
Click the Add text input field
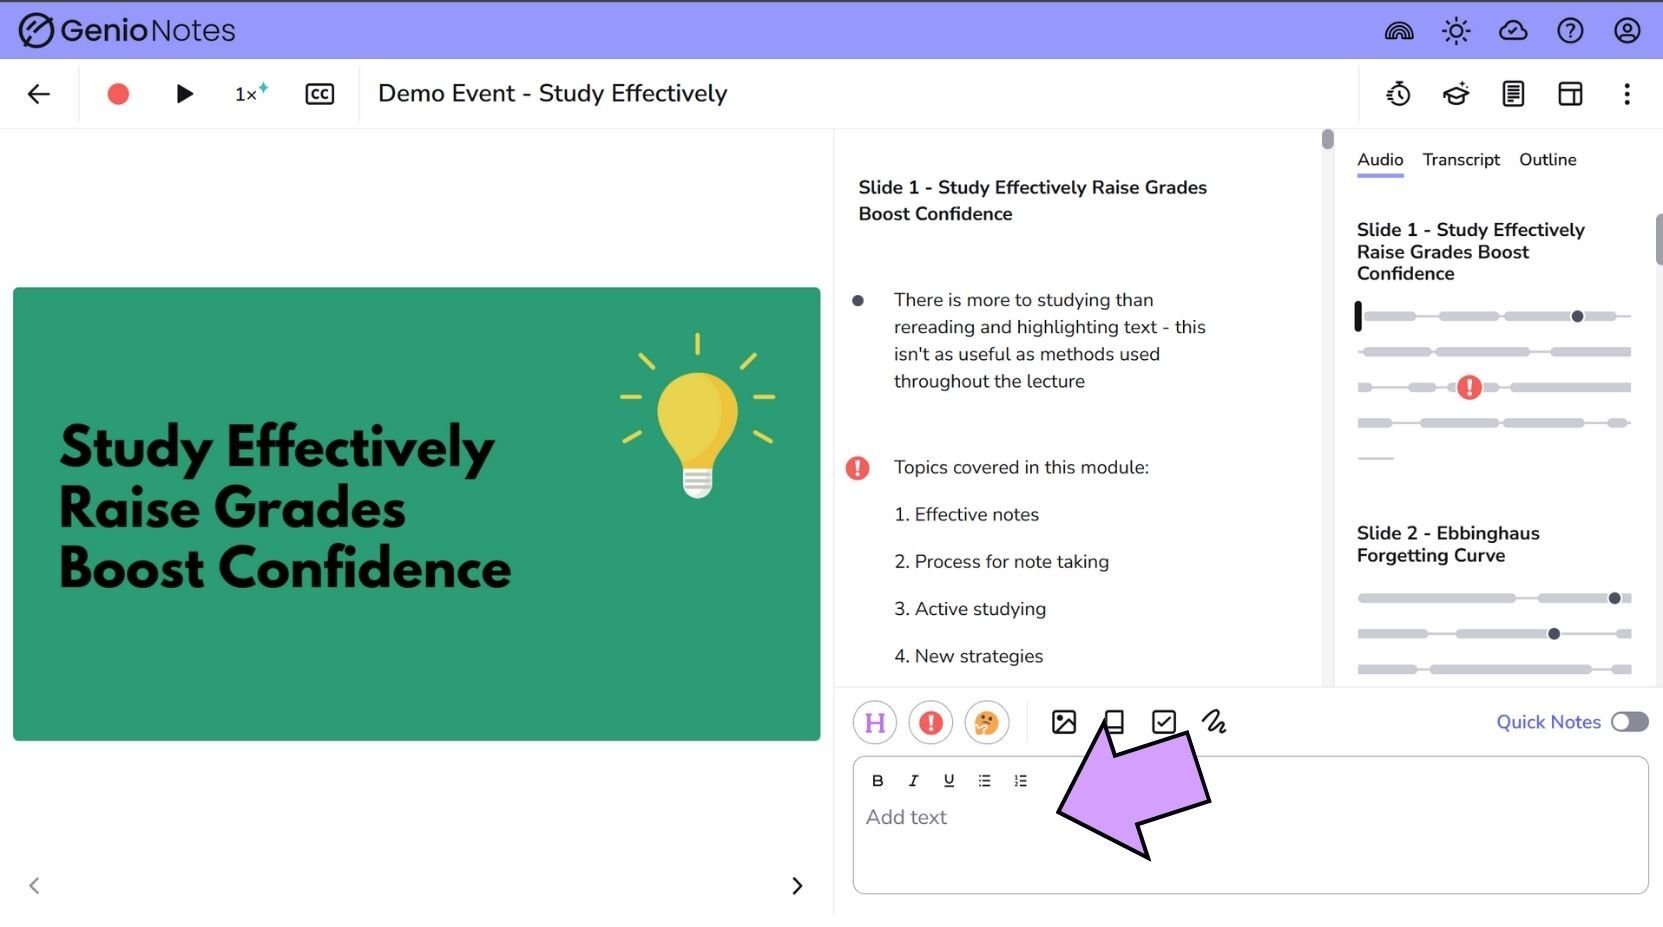tap(1100, 817)
